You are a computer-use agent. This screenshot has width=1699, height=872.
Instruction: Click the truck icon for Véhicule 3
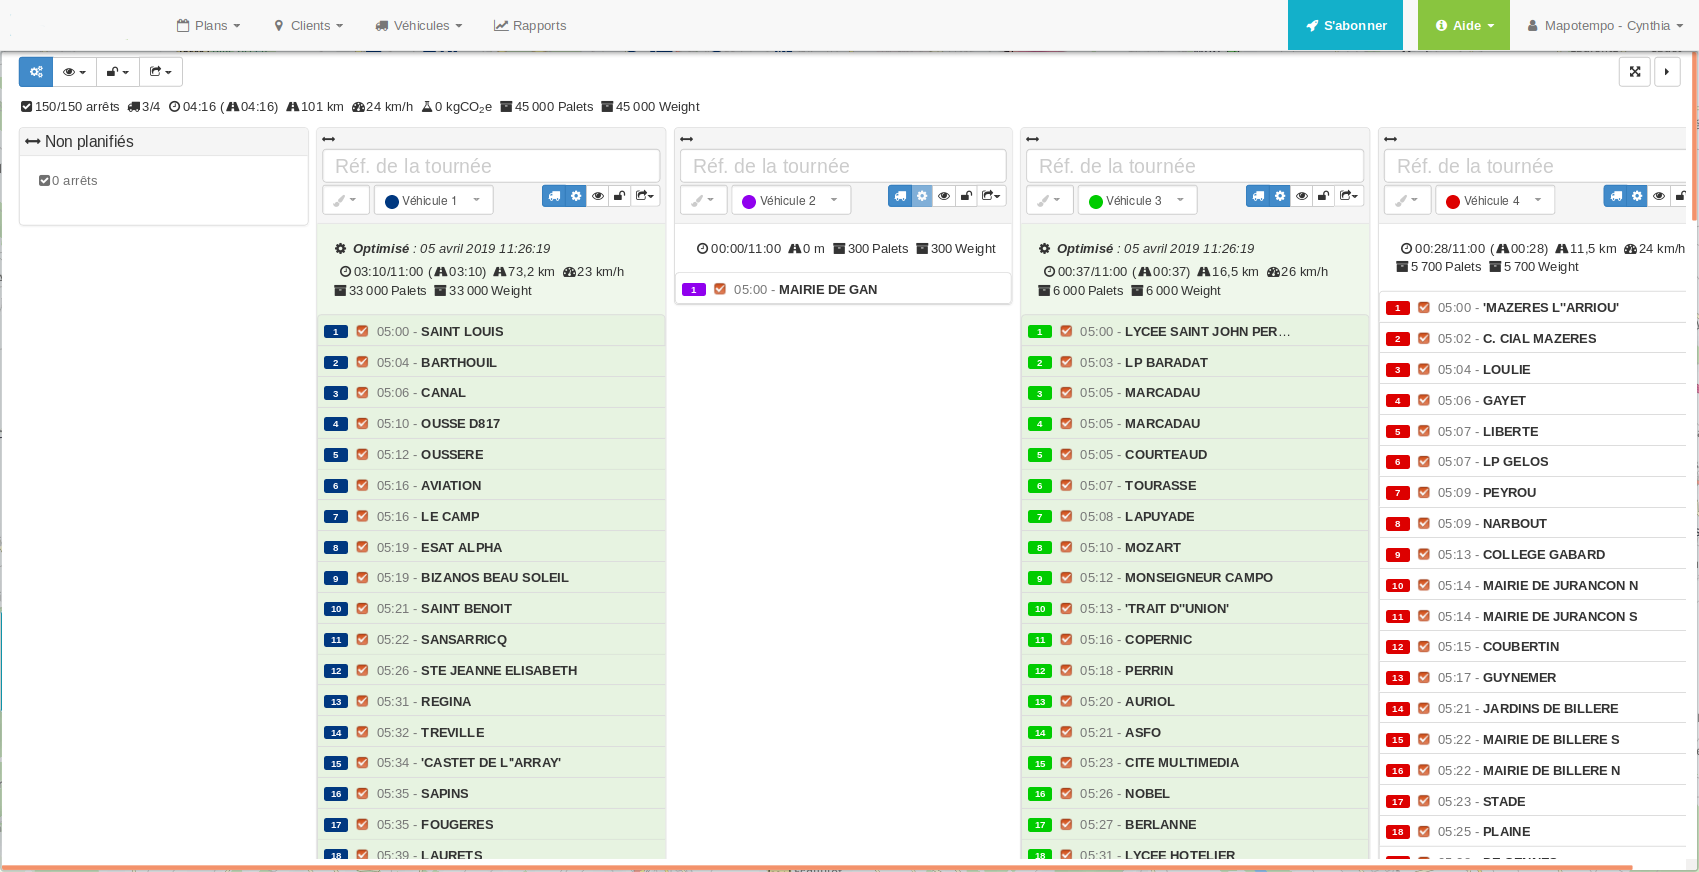coord(1258,196)
